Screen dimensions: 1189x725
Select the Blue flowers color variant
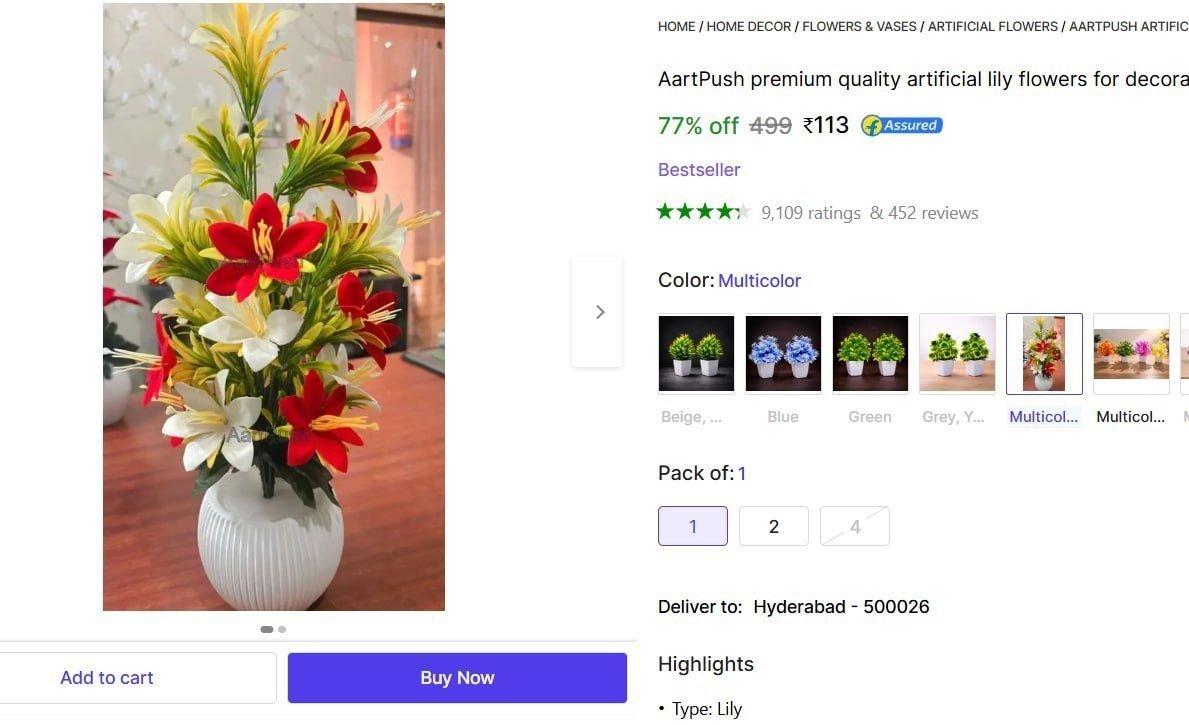point(783,354)
